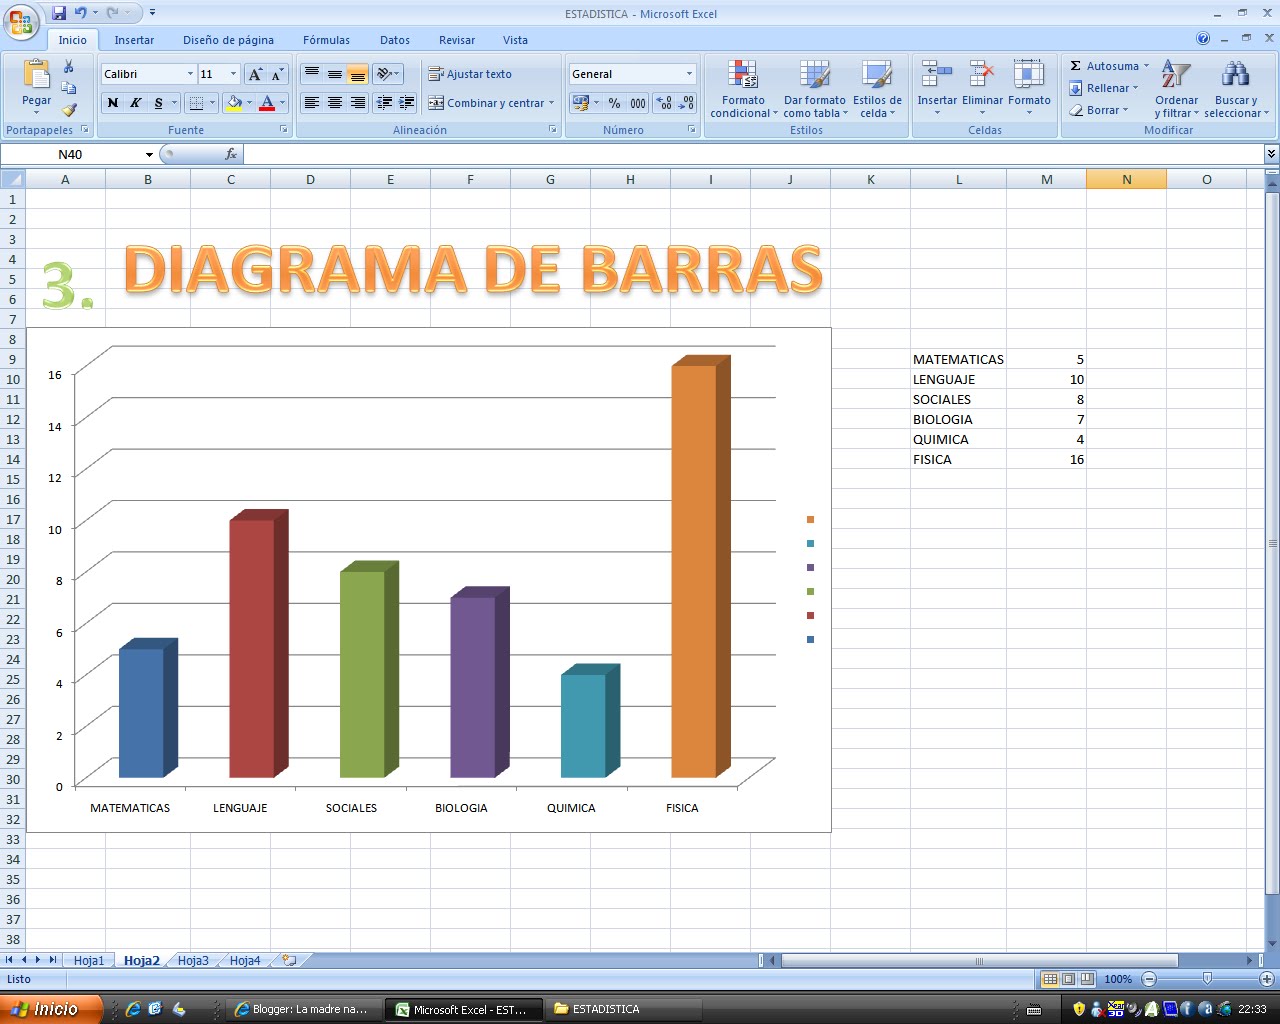This screenshot has height=1024, width=1280.
Task: Open the font name Calibri dropdown
Action: pos(190,74)
